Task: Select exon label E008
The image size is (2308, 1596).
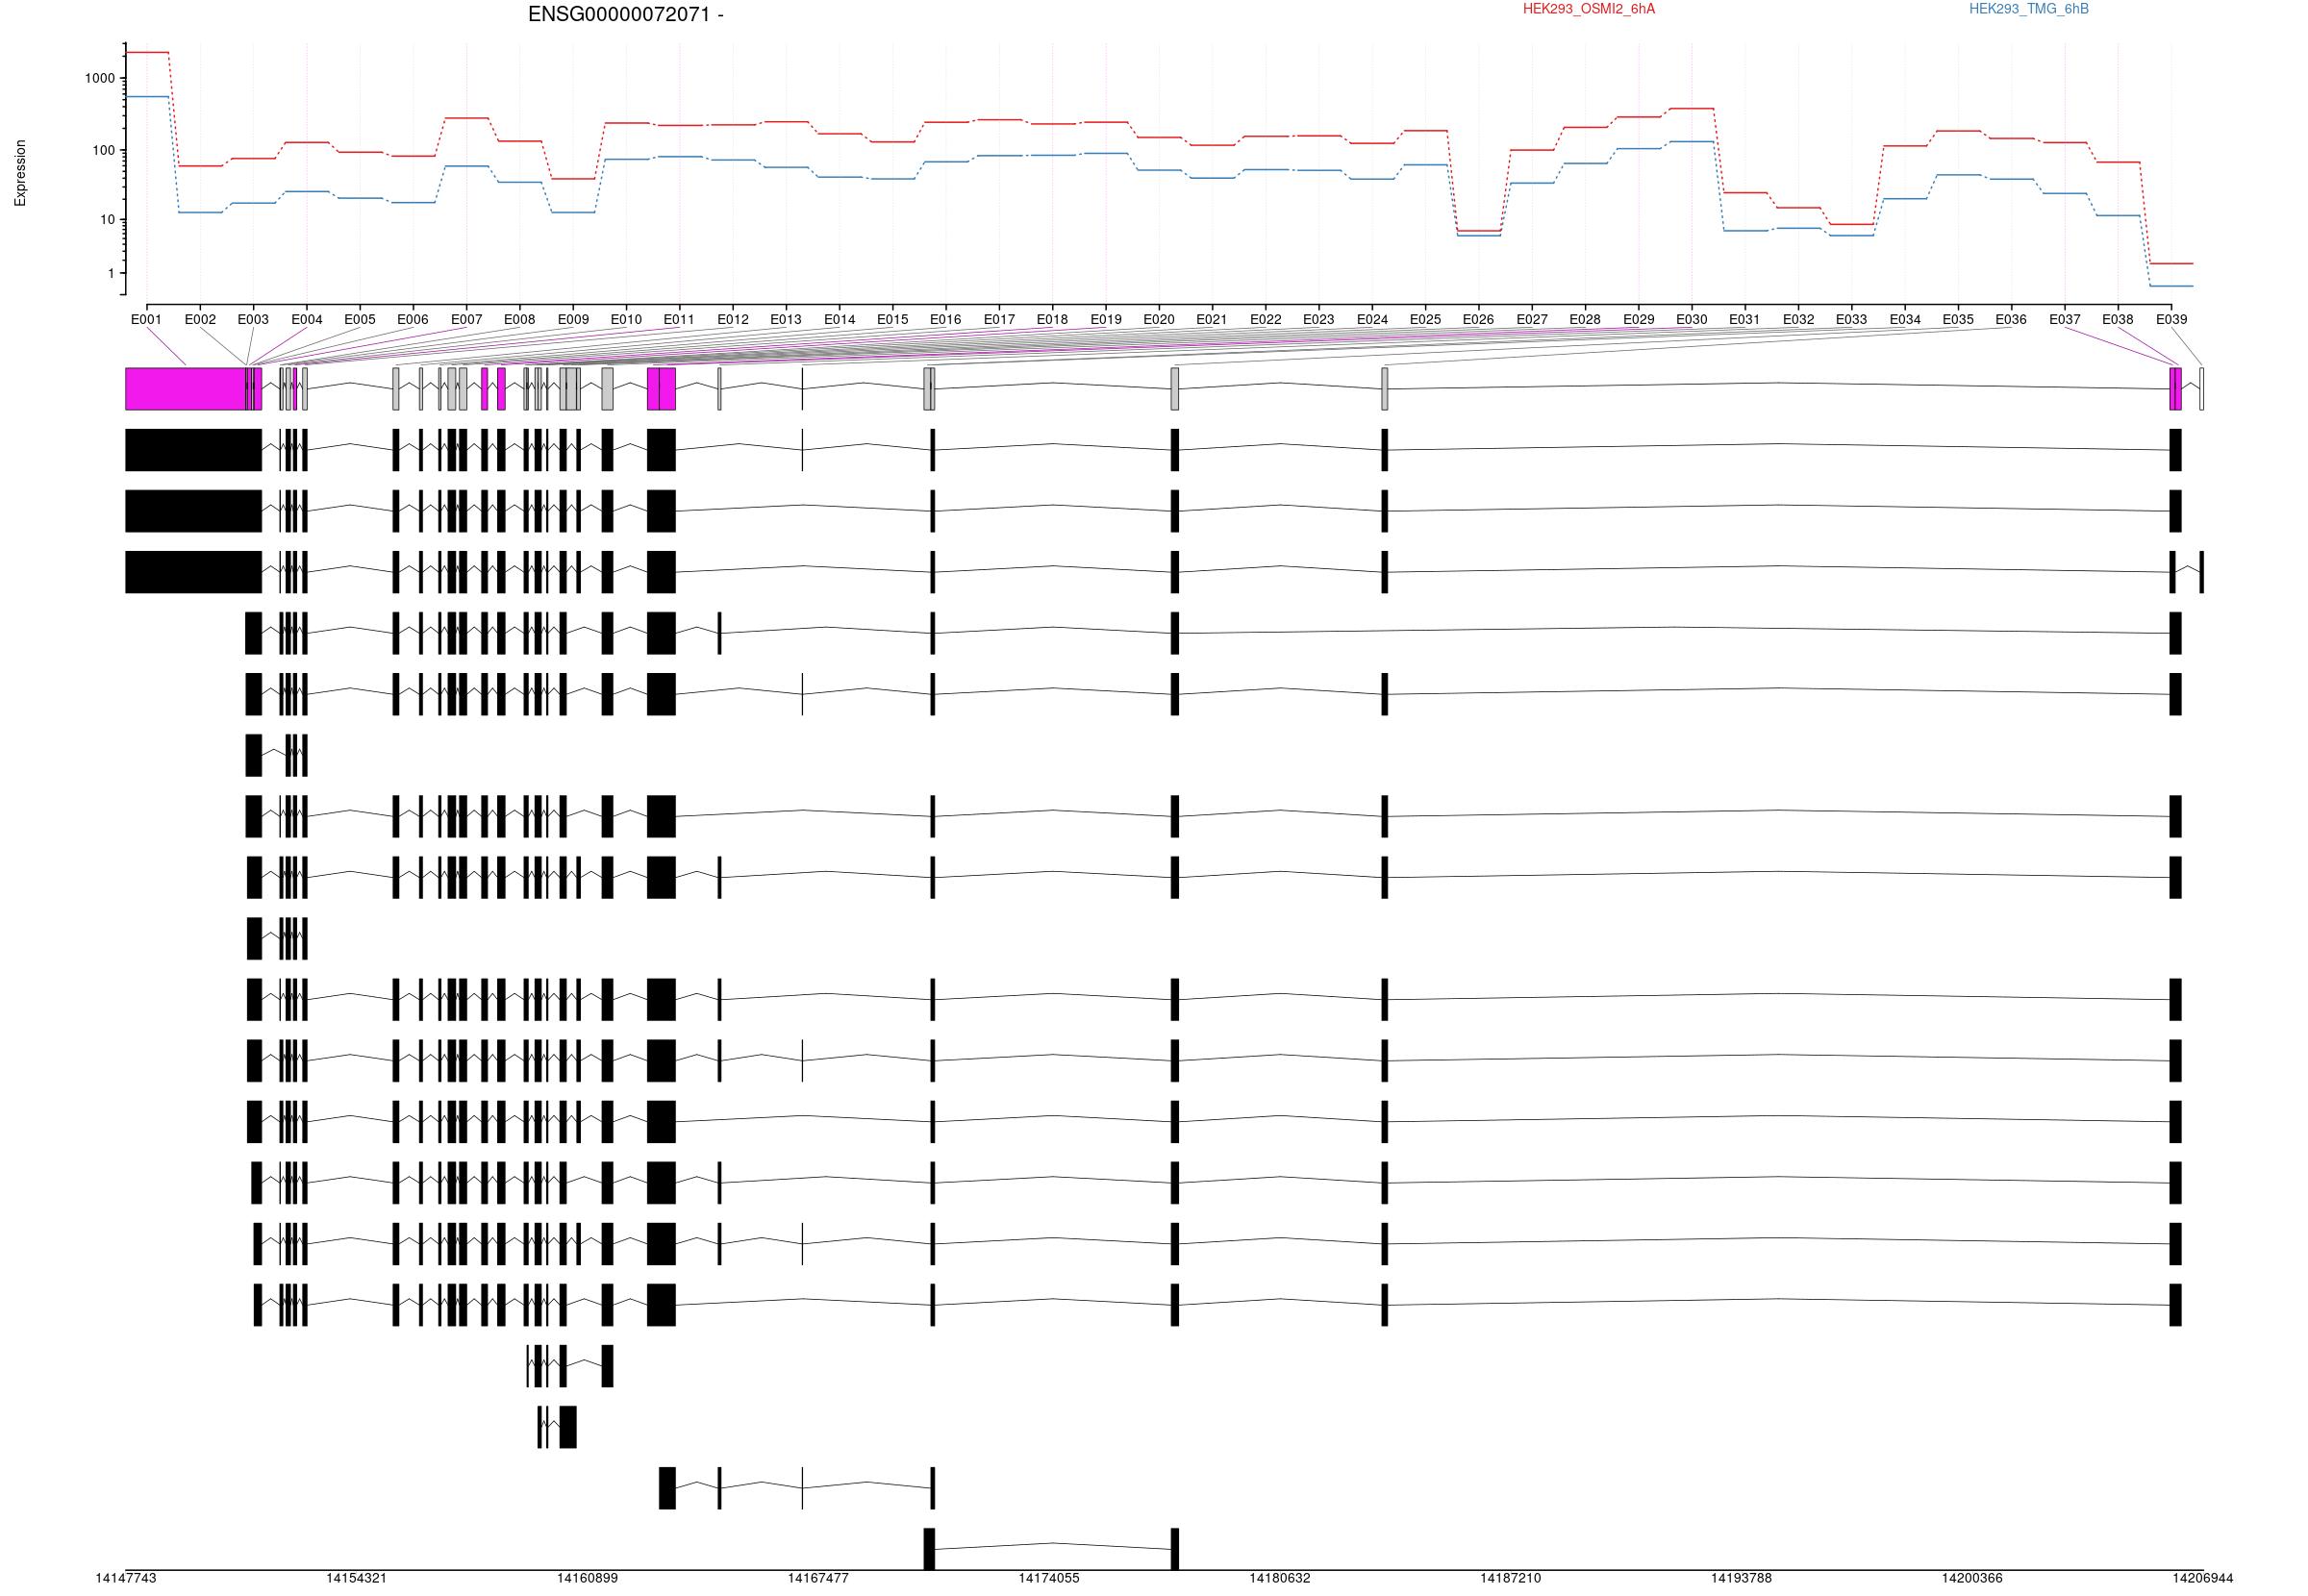Action: (x=520, y=320)
